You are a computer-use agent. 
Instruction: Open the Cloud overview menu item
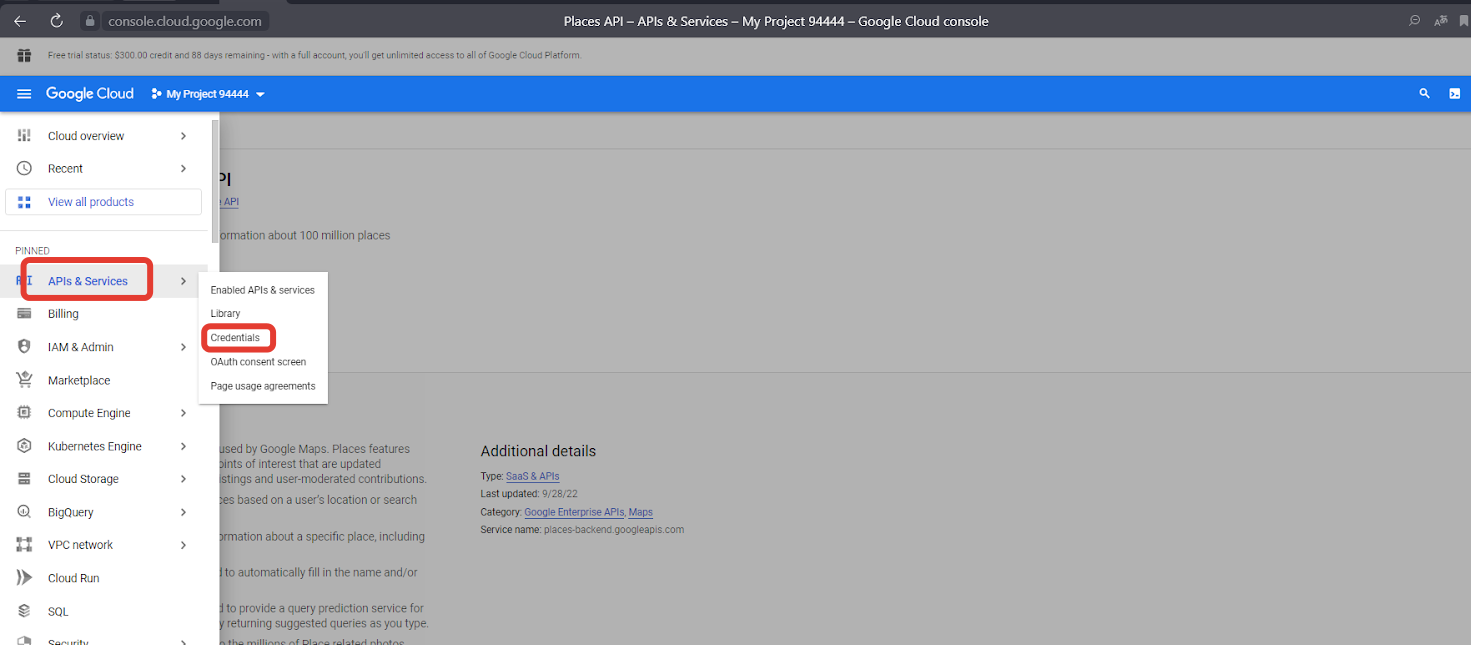click(86, 136)
